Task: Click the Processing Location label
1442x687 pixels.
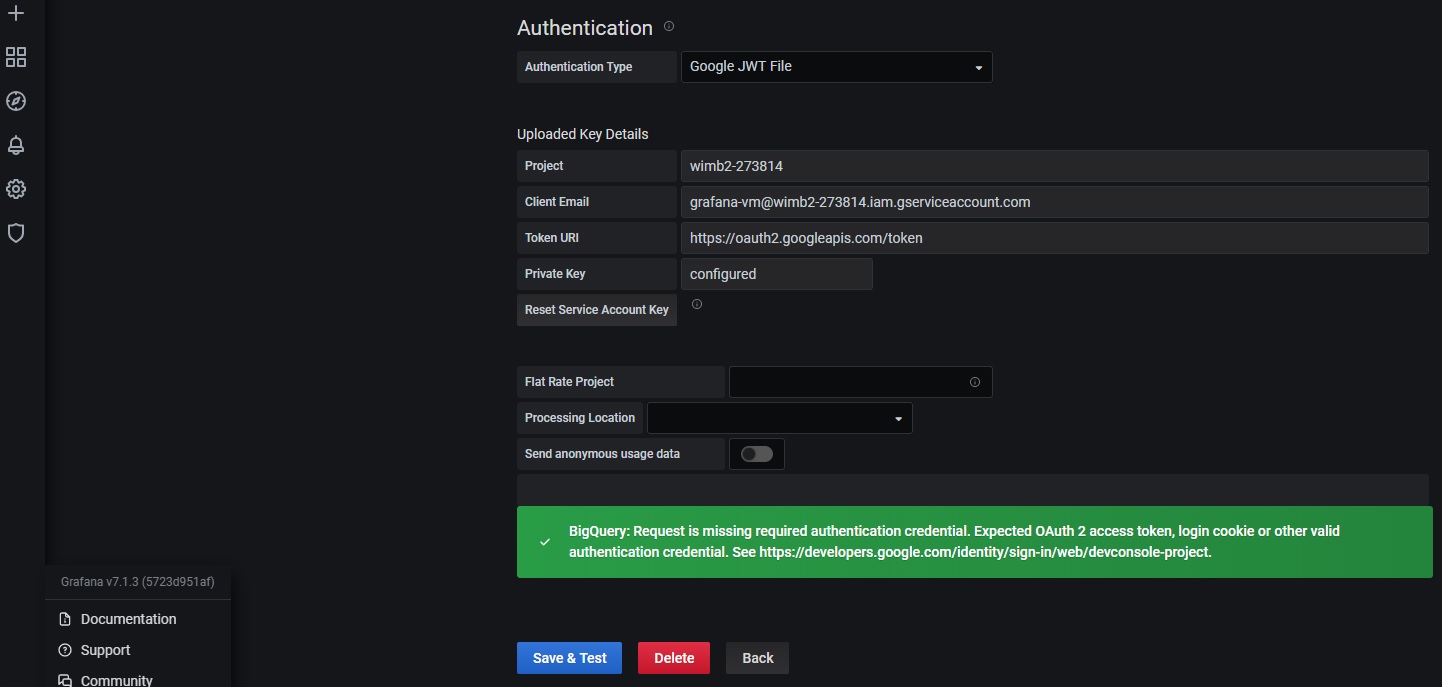Action: tap(580, 418)
